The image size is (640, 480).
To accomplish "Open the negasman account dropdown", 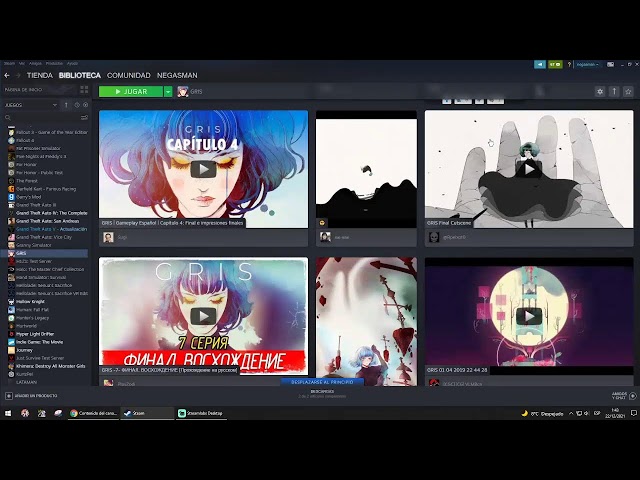I will 587,64.
